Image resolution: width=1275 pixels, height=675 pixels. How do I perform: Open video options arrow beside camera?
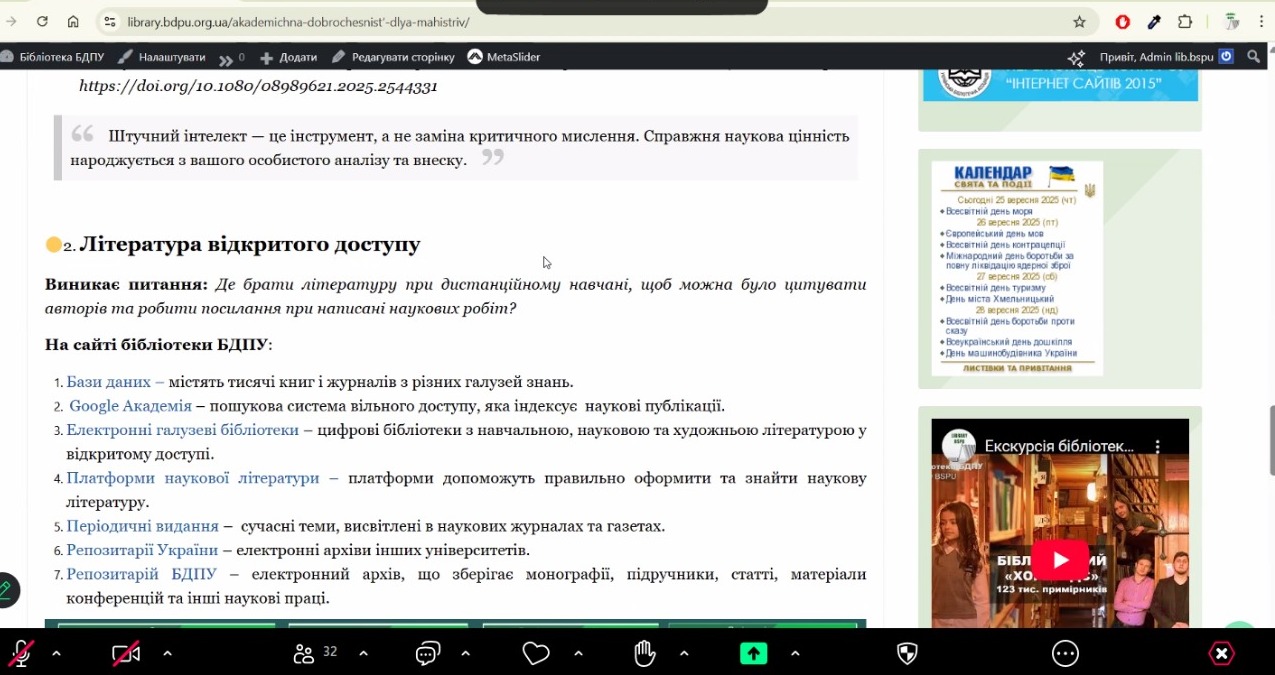tap(167, 653)
